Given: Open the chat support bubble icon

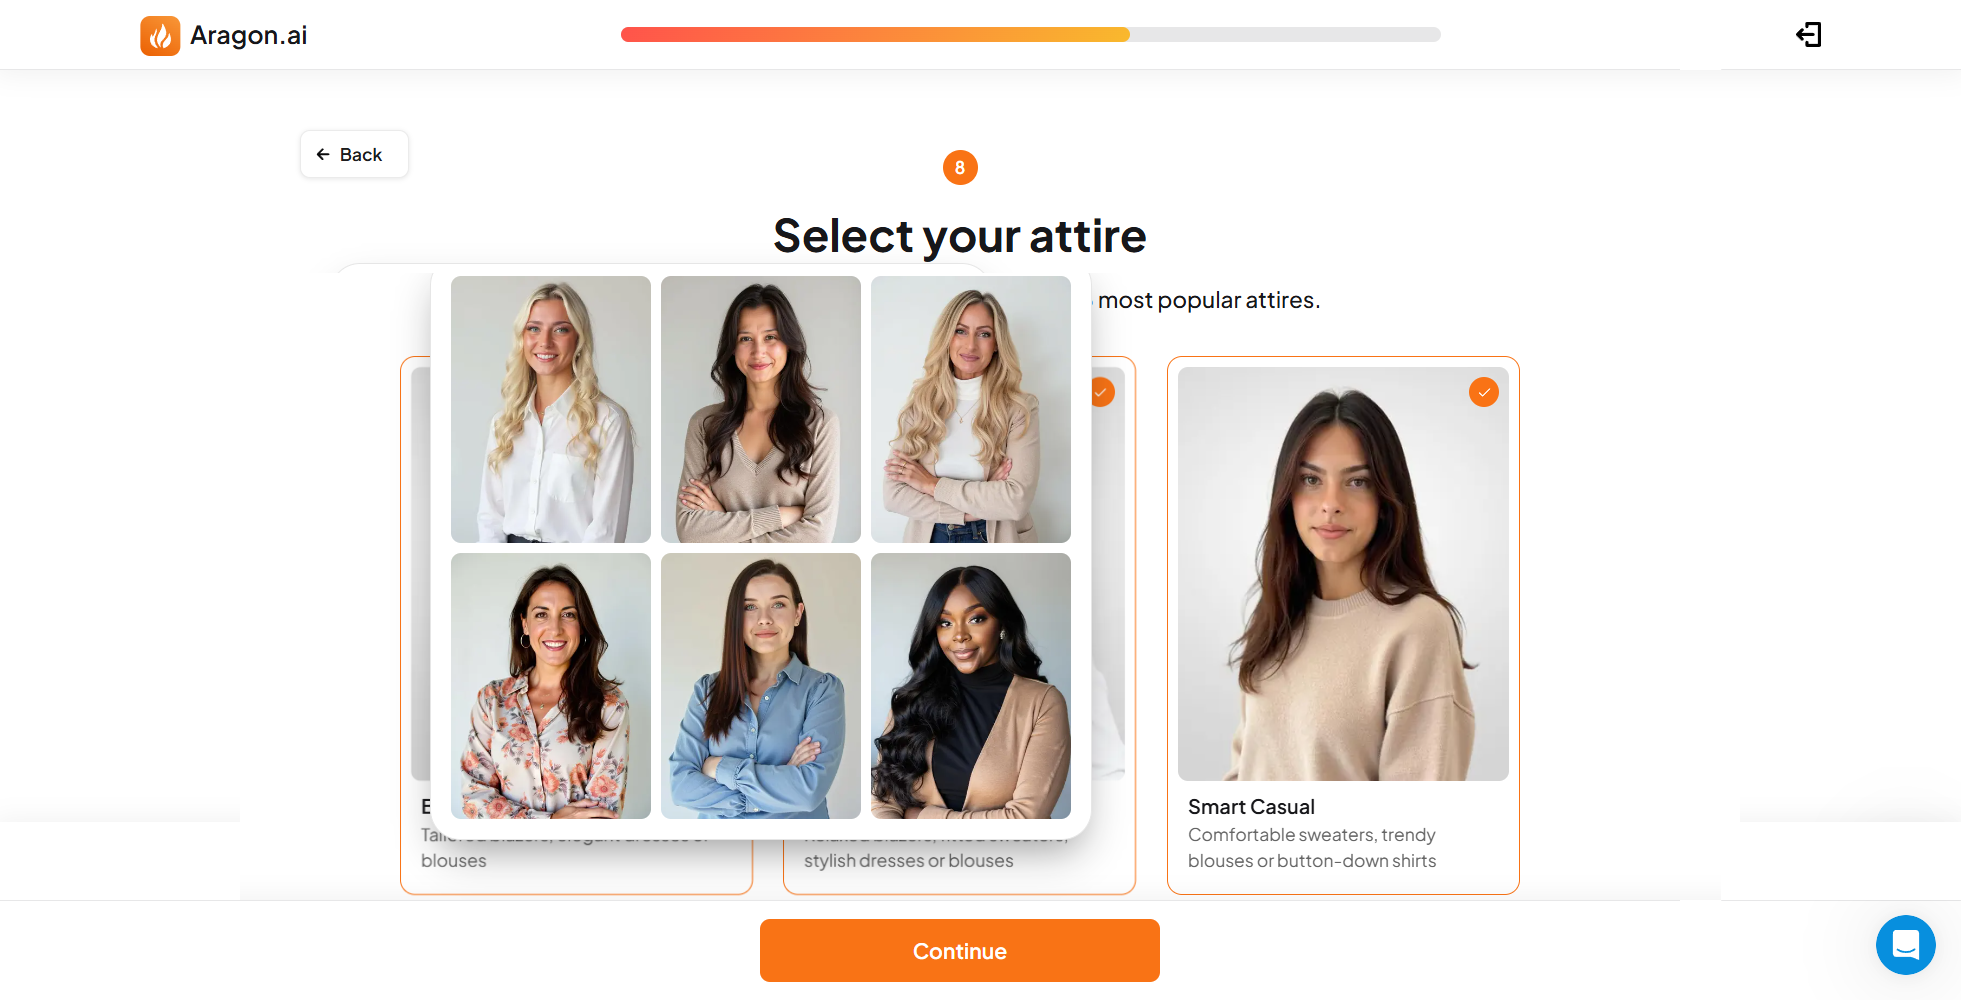Looking at the screenshot, I should coord(1905,944).
